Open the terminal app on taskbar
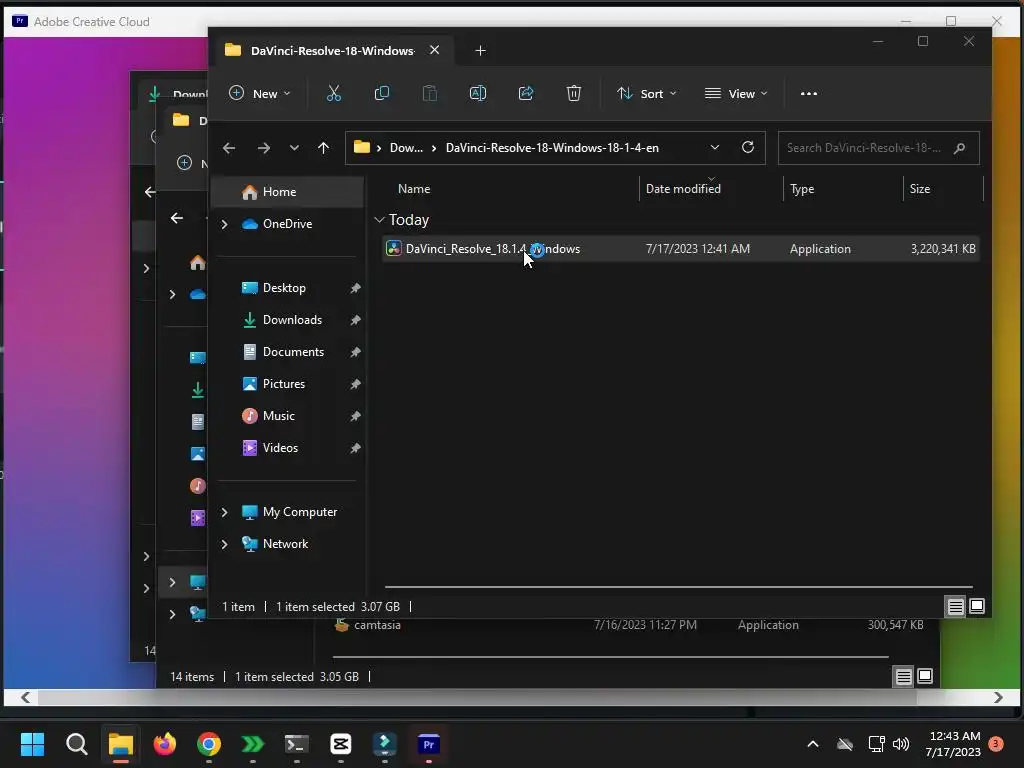This screenshot has height=768, width=1024. [x=296, y=744]
